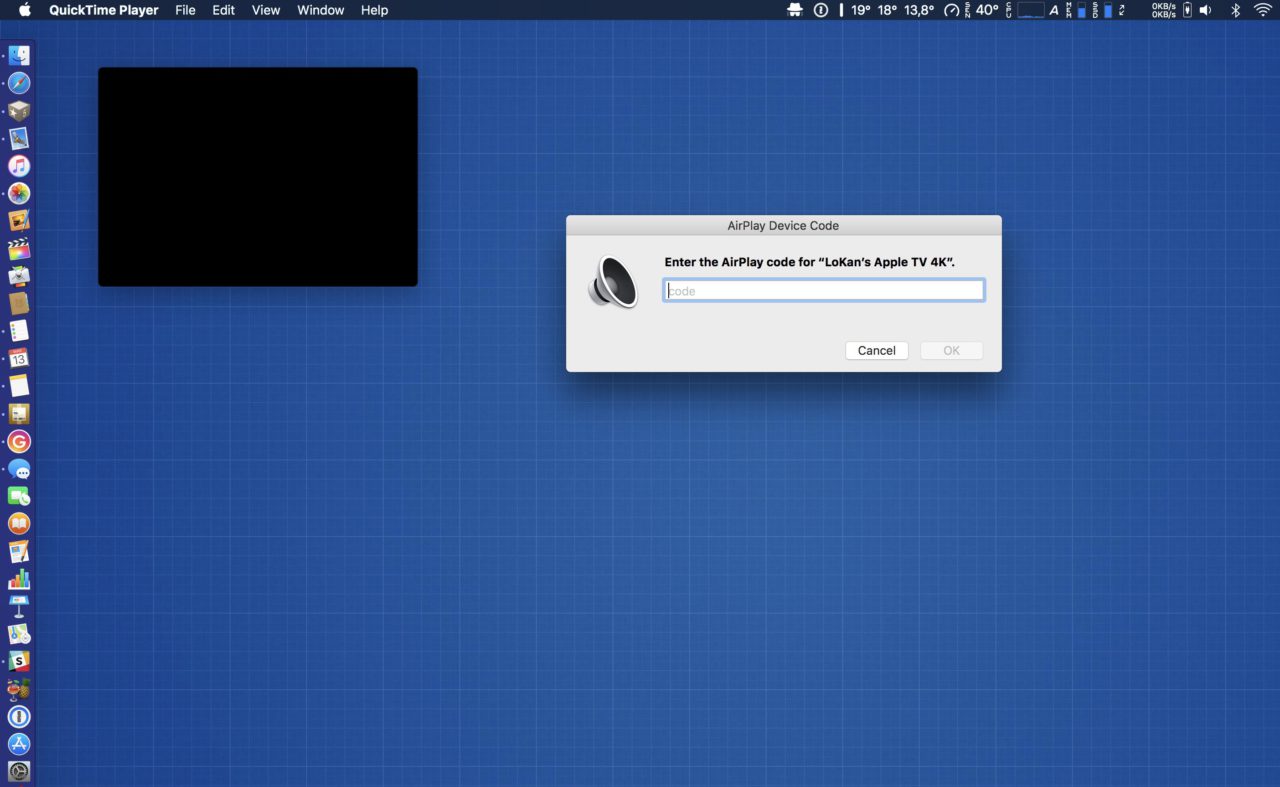Open 1Password from the Dock
The image size is (1280, 787).
(x=19, y=717)
